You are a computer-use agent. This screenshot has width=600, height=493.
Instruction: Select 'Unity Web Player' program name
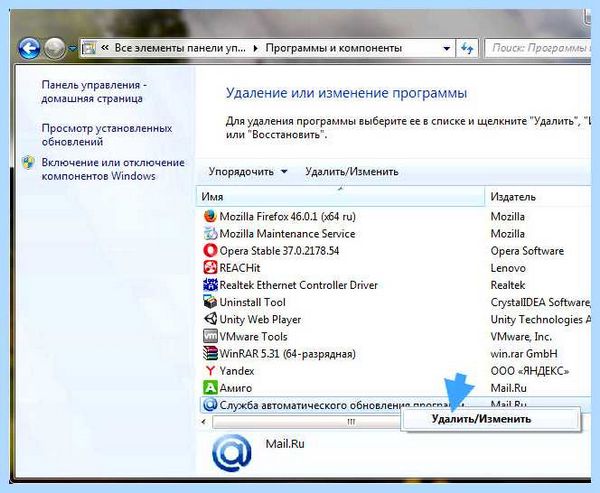point(260,320)
